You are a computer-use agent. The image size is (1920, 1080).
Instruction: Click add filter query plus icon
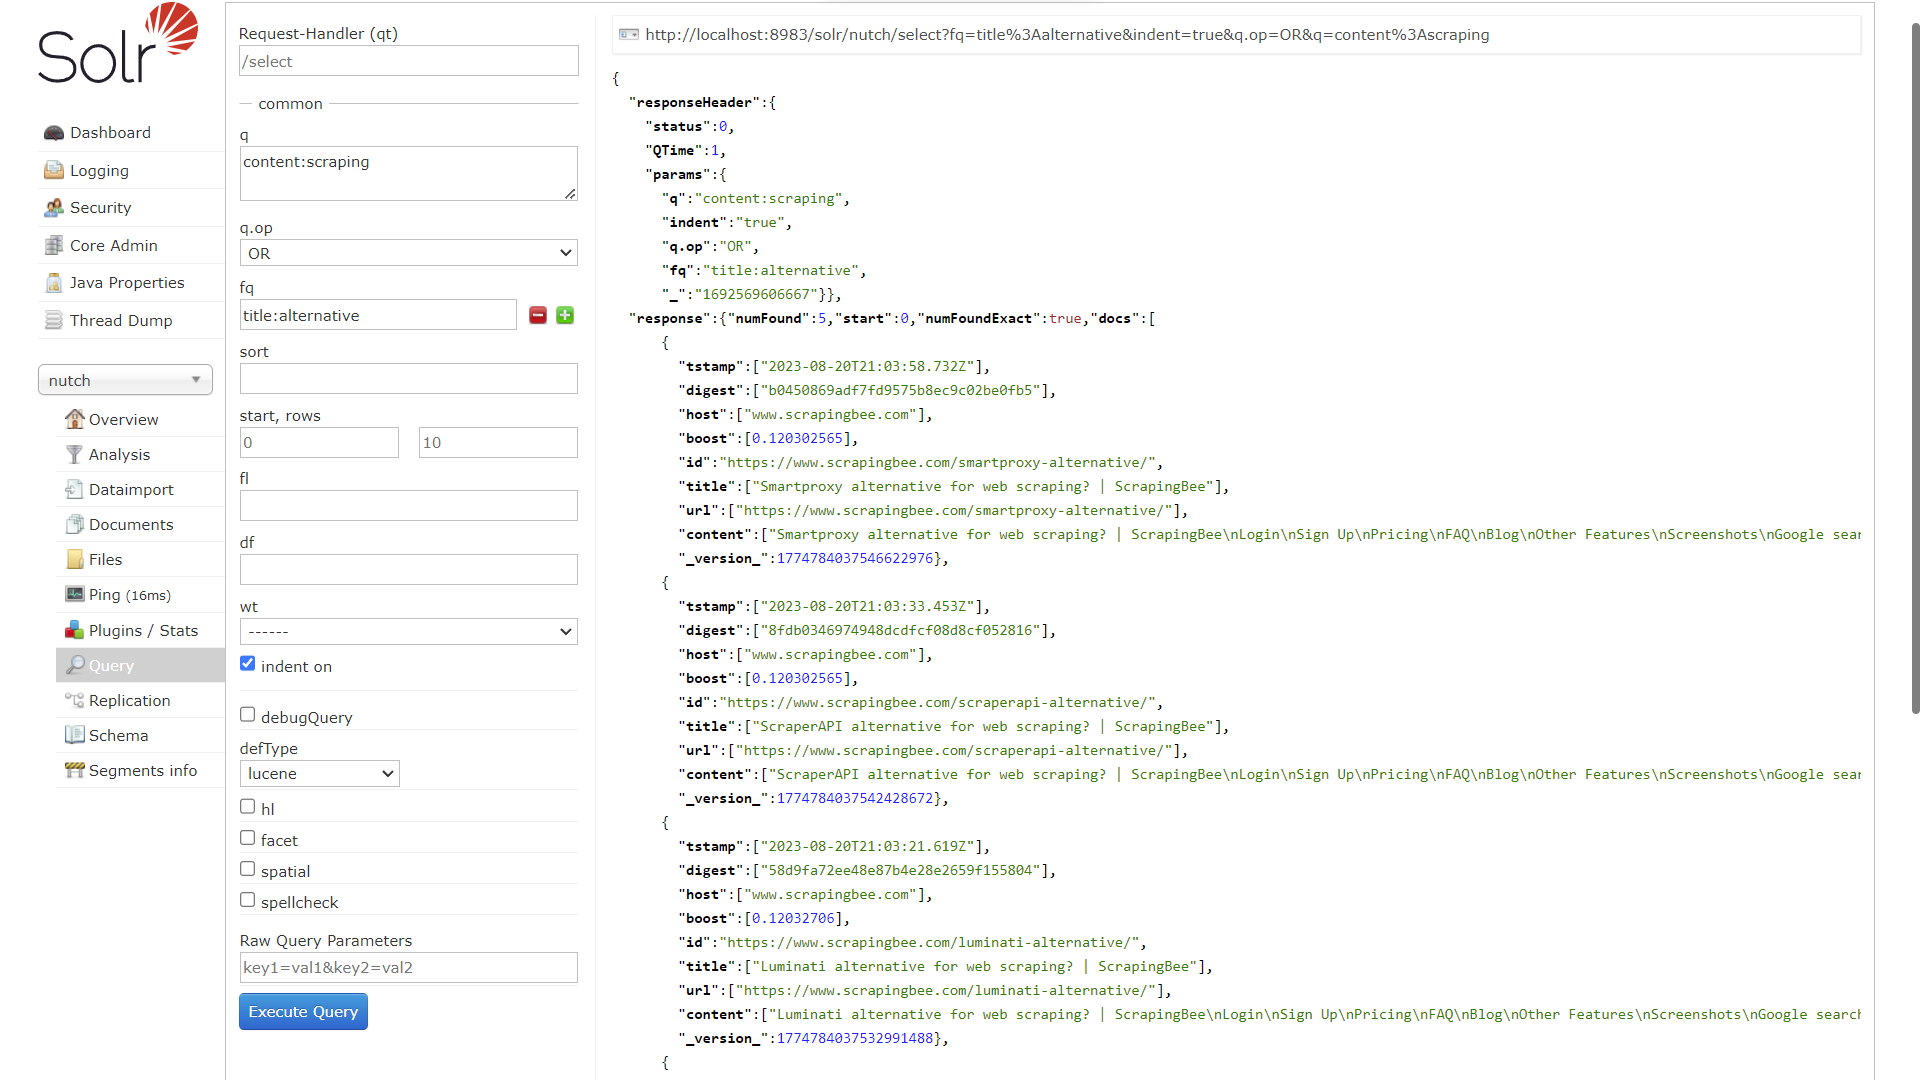[564, 314]
